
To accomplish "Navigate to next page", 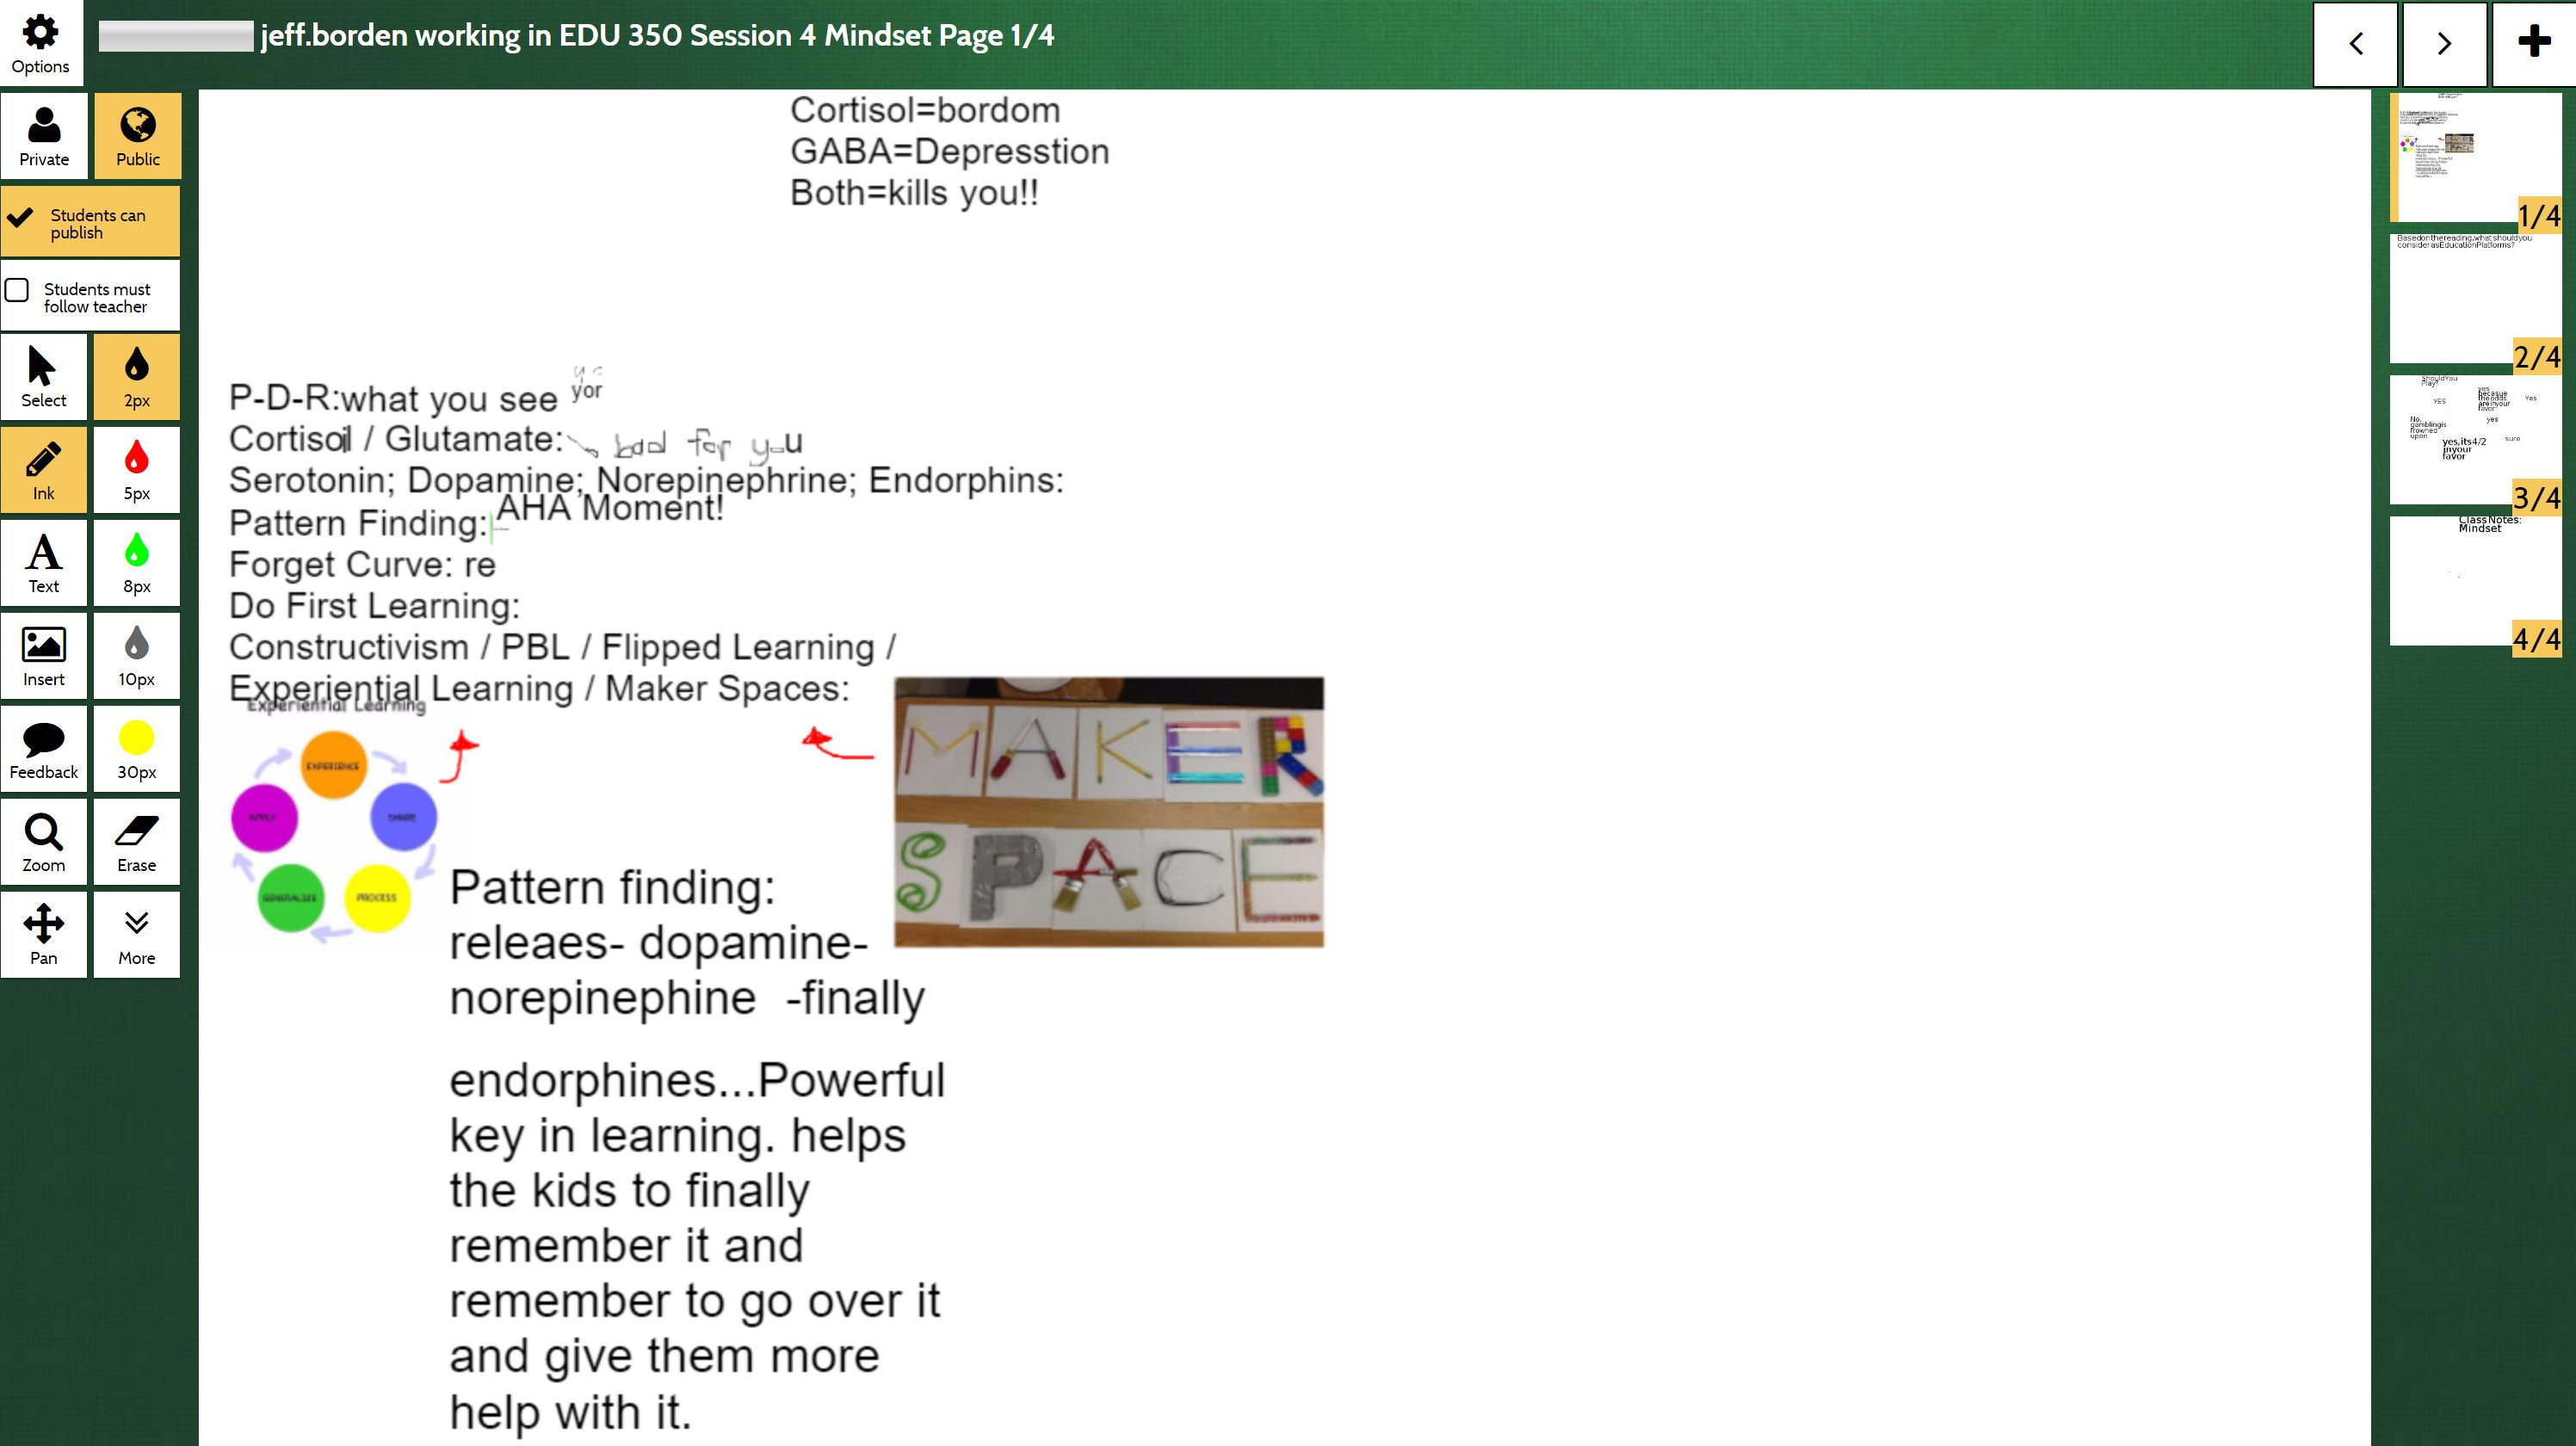I will (x=2443, y=42).
